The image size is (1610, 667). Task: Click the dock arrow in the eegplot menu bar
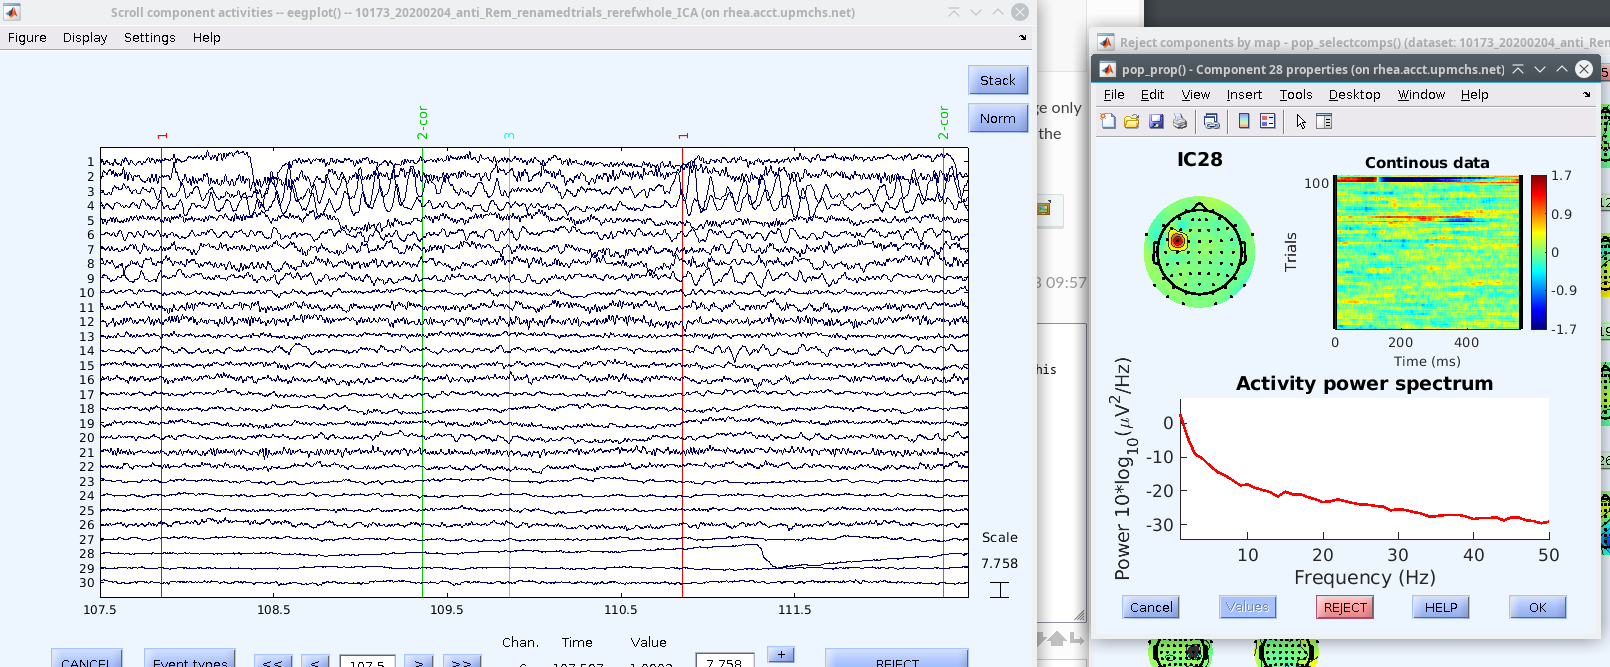point(1023,38)
